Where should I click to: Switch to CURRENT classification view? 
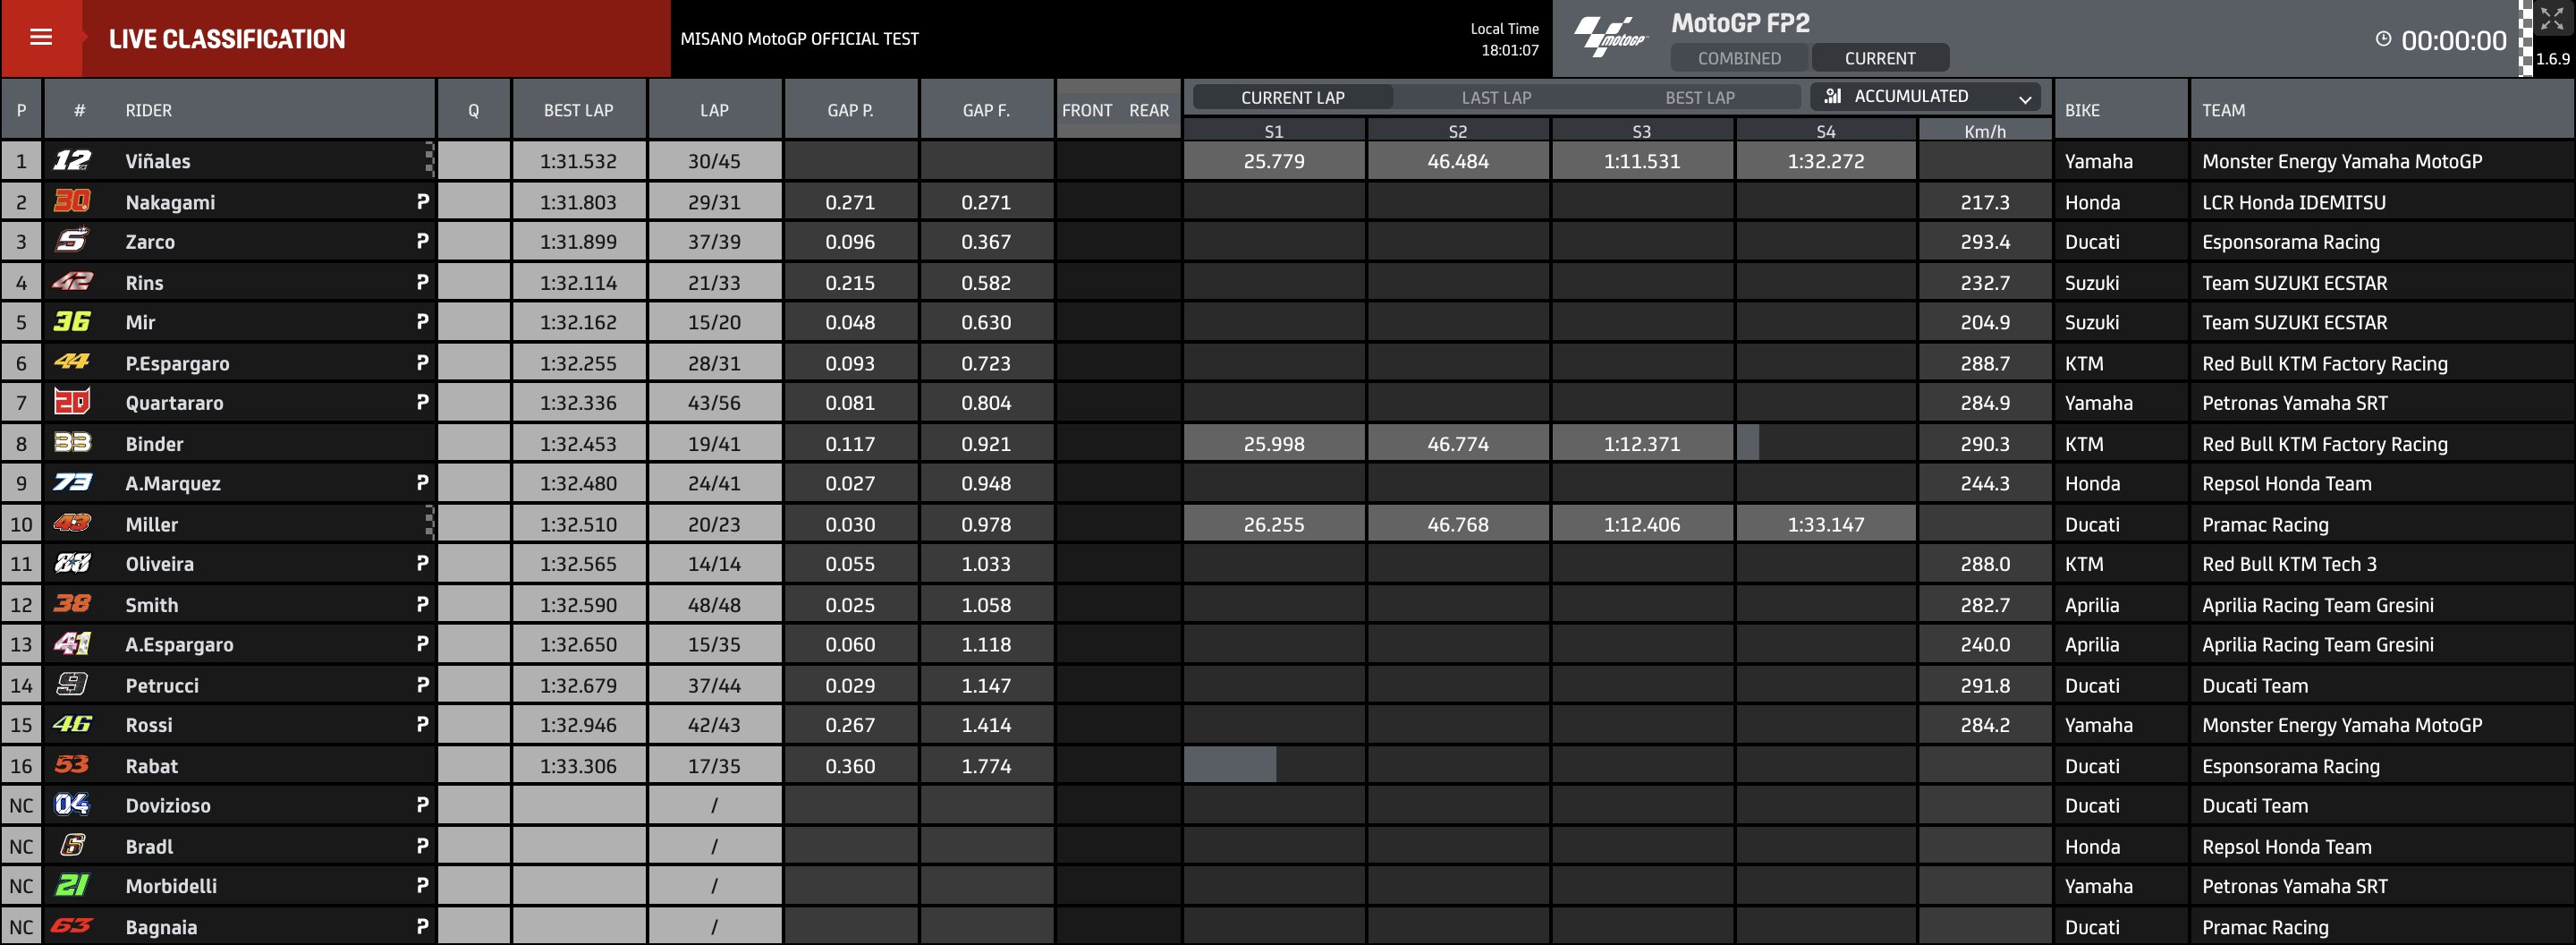(x=1880, y=58)
